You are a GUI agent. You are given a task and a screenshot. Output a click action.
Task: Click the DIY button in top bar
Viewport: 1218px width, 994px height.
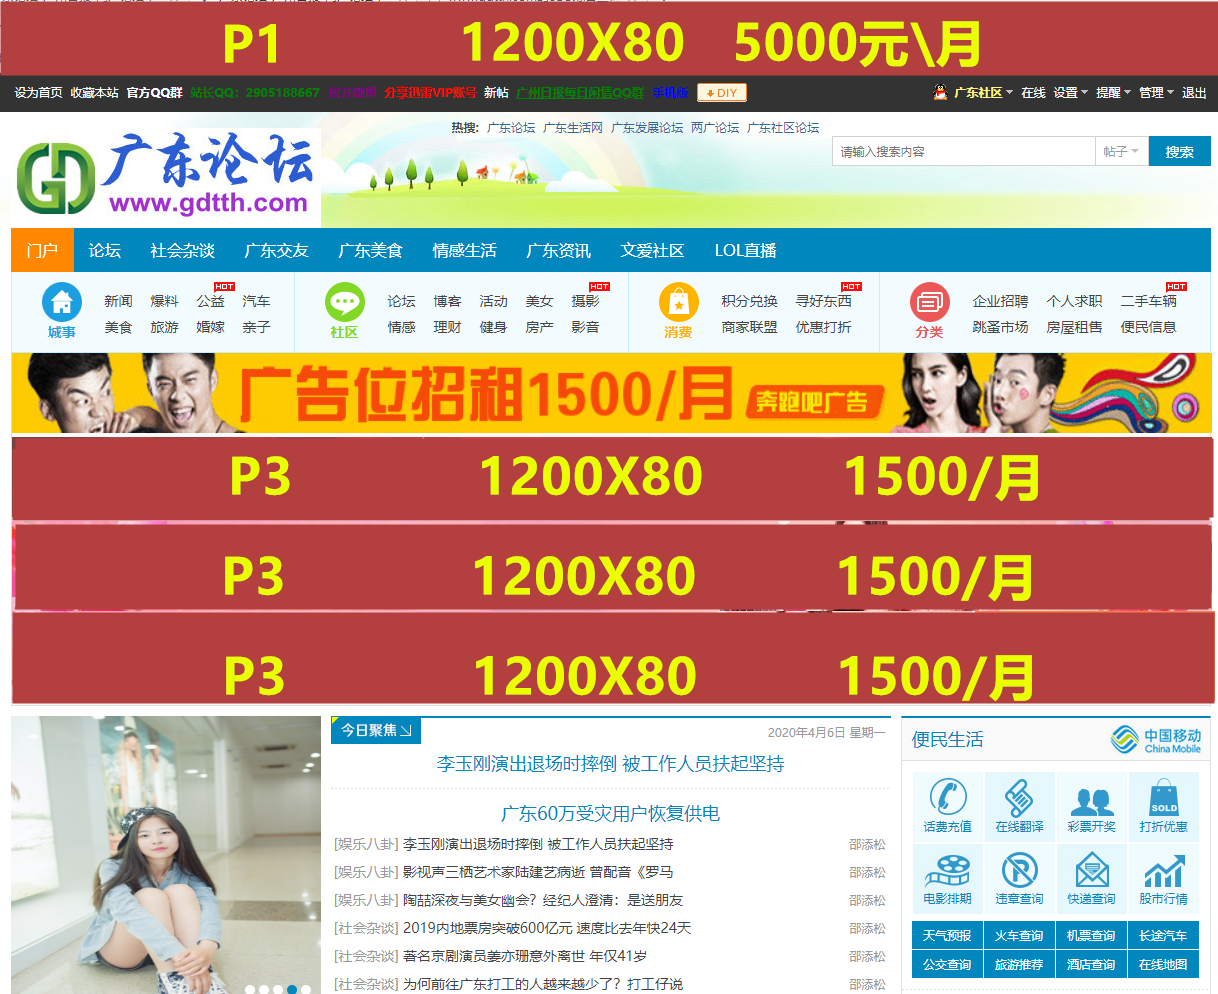point(722,93)
